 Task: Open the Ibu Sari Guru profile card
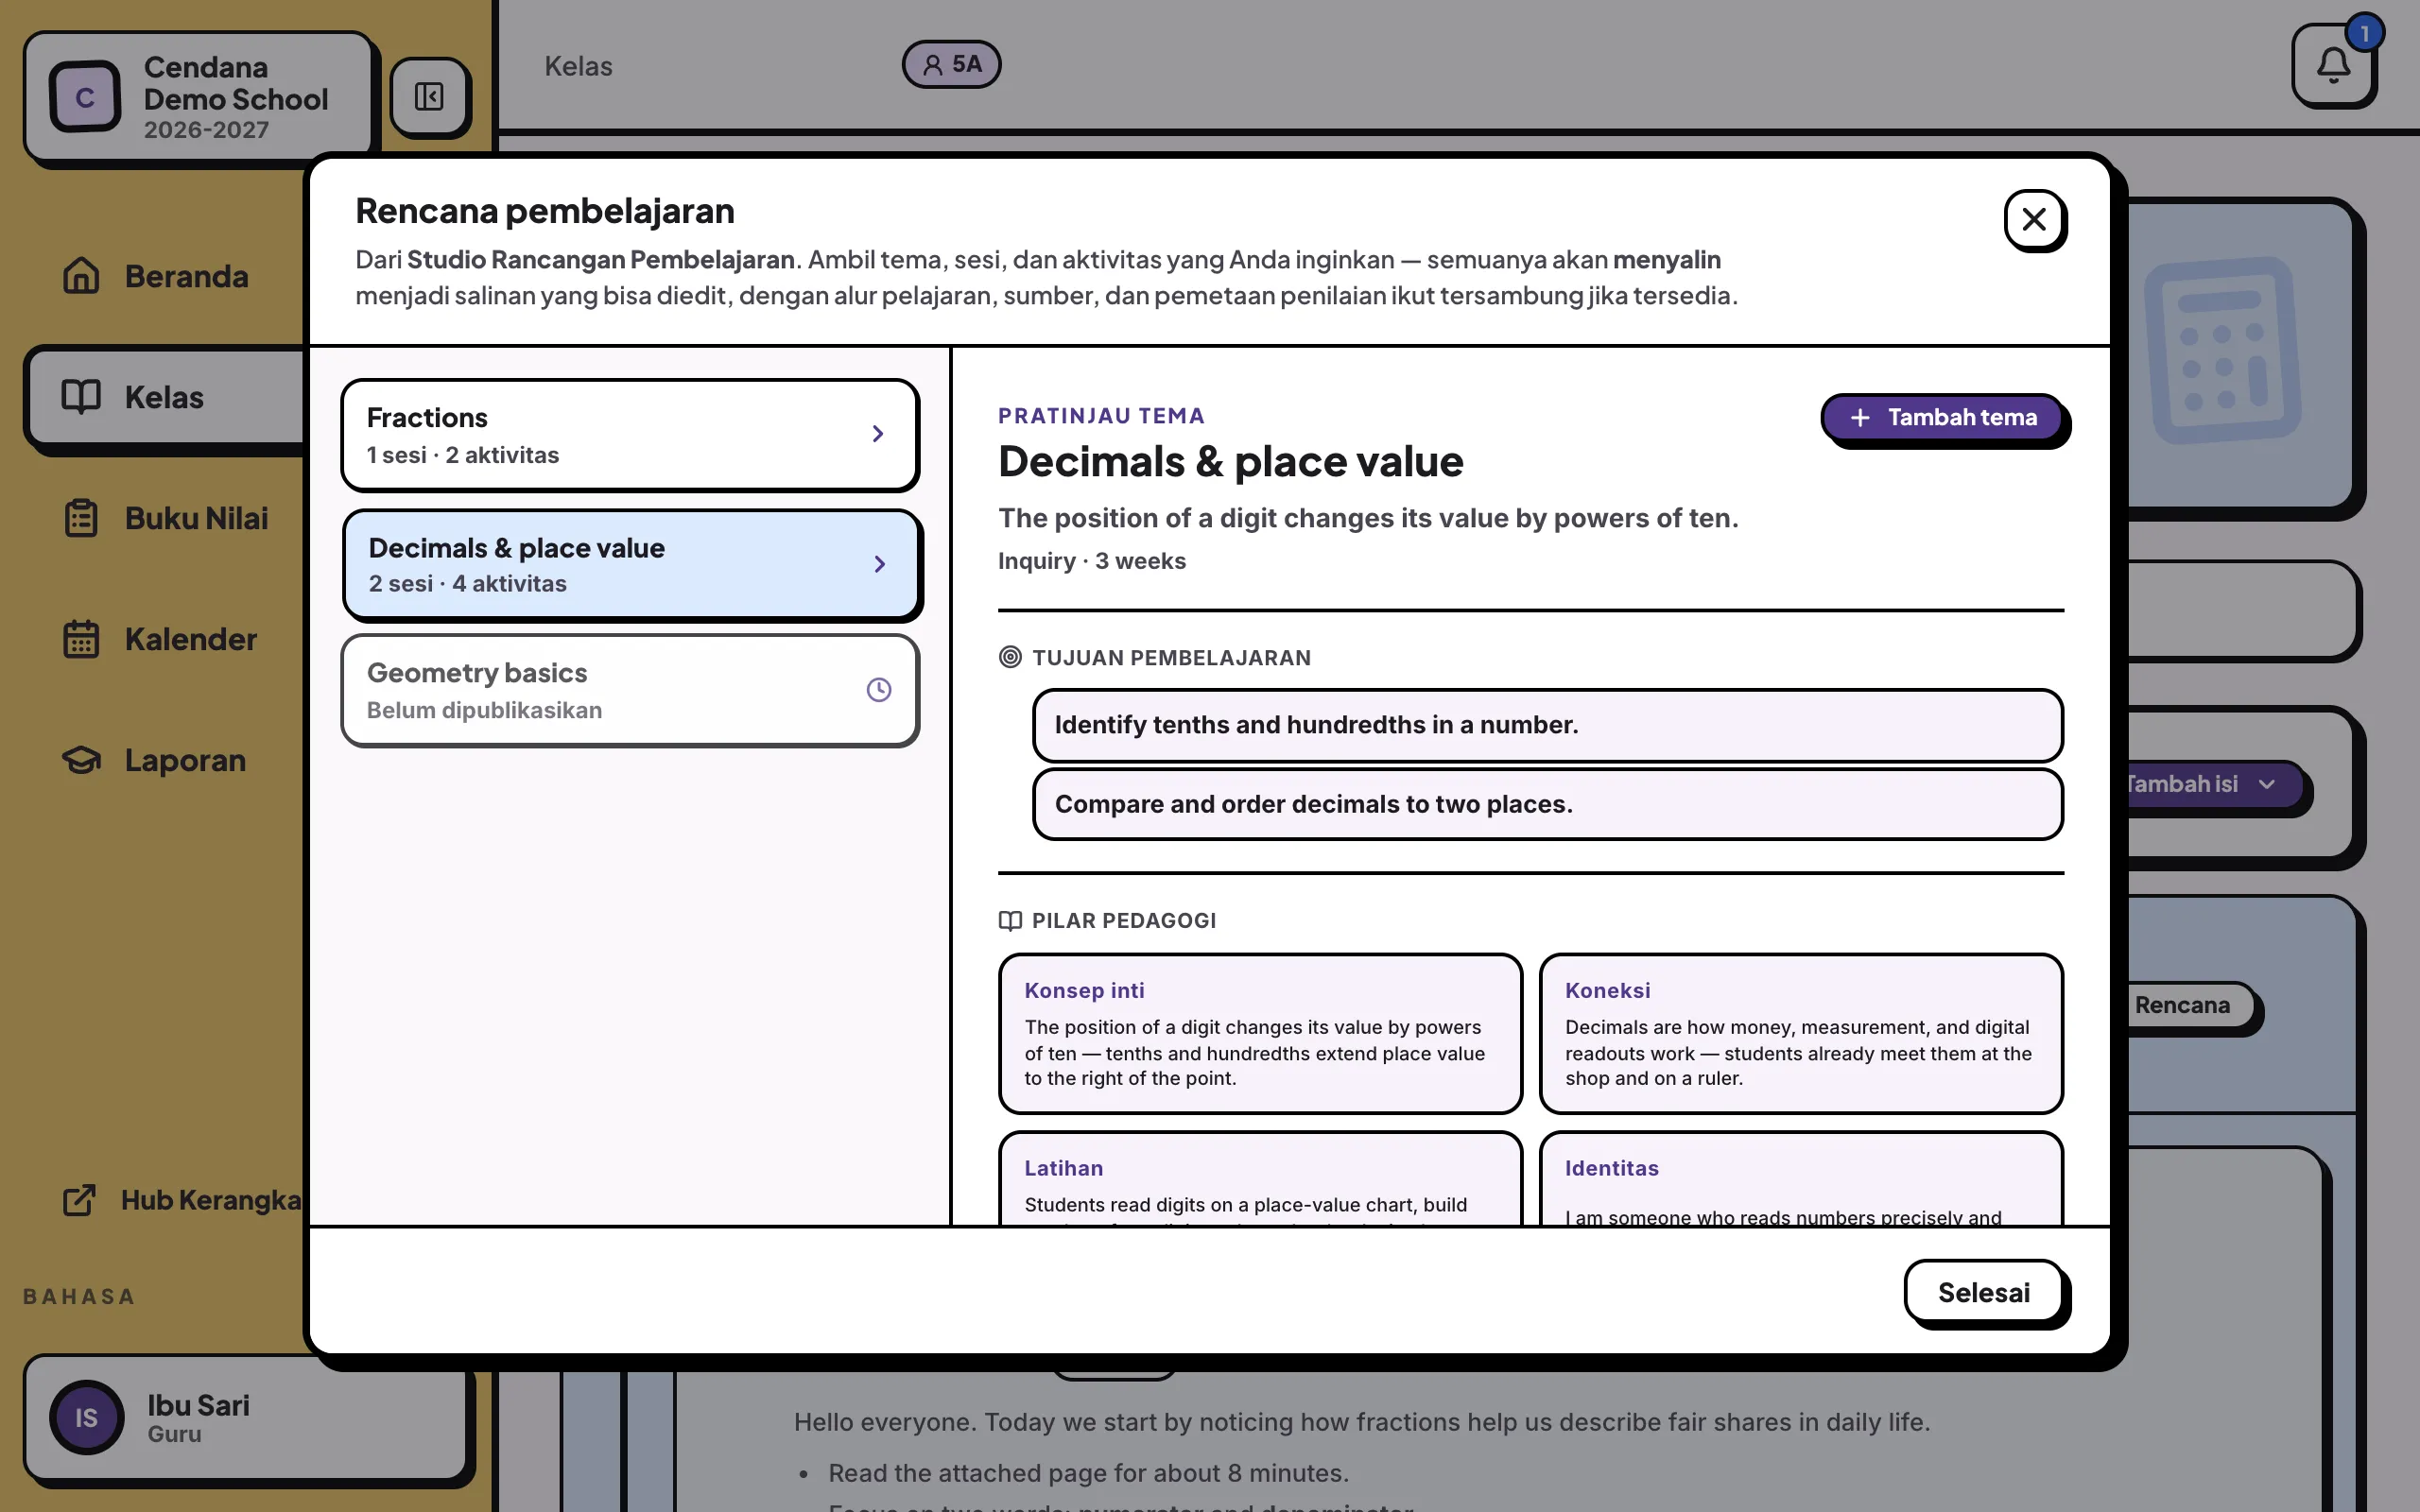pyautogui.click(x=246, y=1417)
